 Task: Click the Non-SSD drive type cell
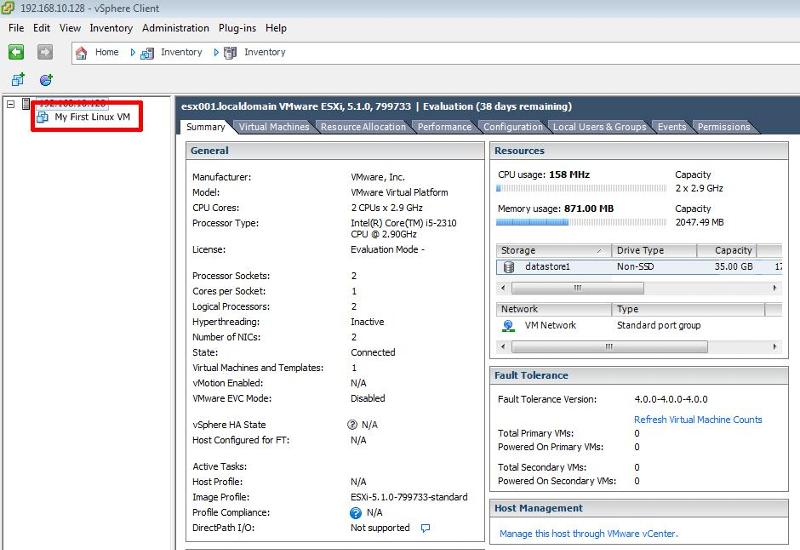635,267
